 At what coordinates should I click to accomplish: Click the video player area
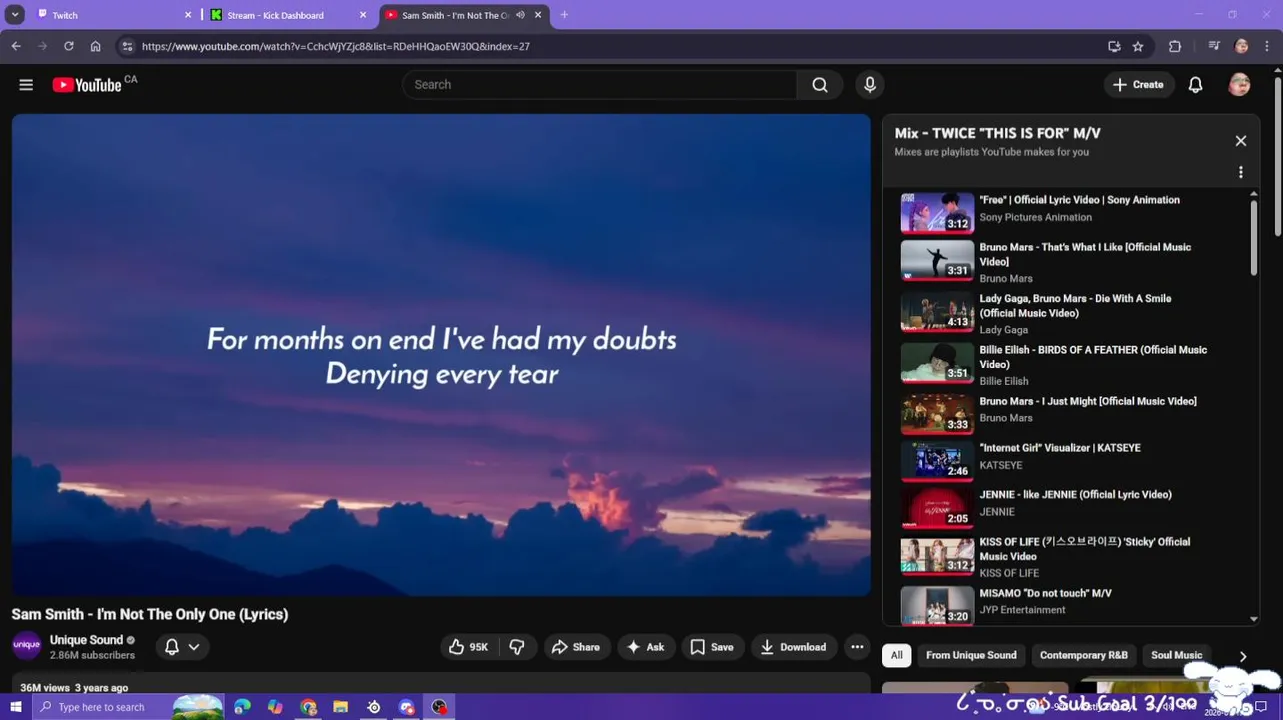(441, 355)
